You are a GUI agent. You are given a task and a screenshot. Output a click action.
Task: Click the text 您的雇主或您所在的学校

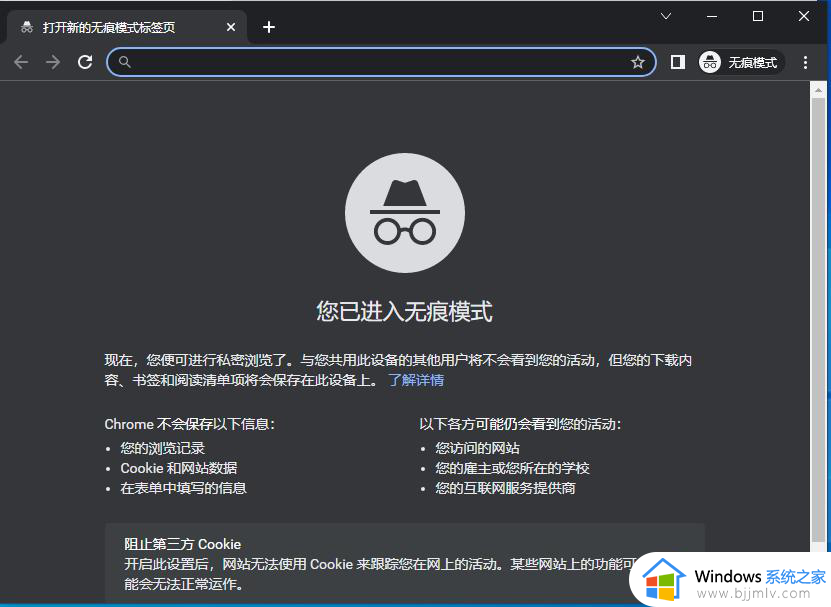[512, 468]
